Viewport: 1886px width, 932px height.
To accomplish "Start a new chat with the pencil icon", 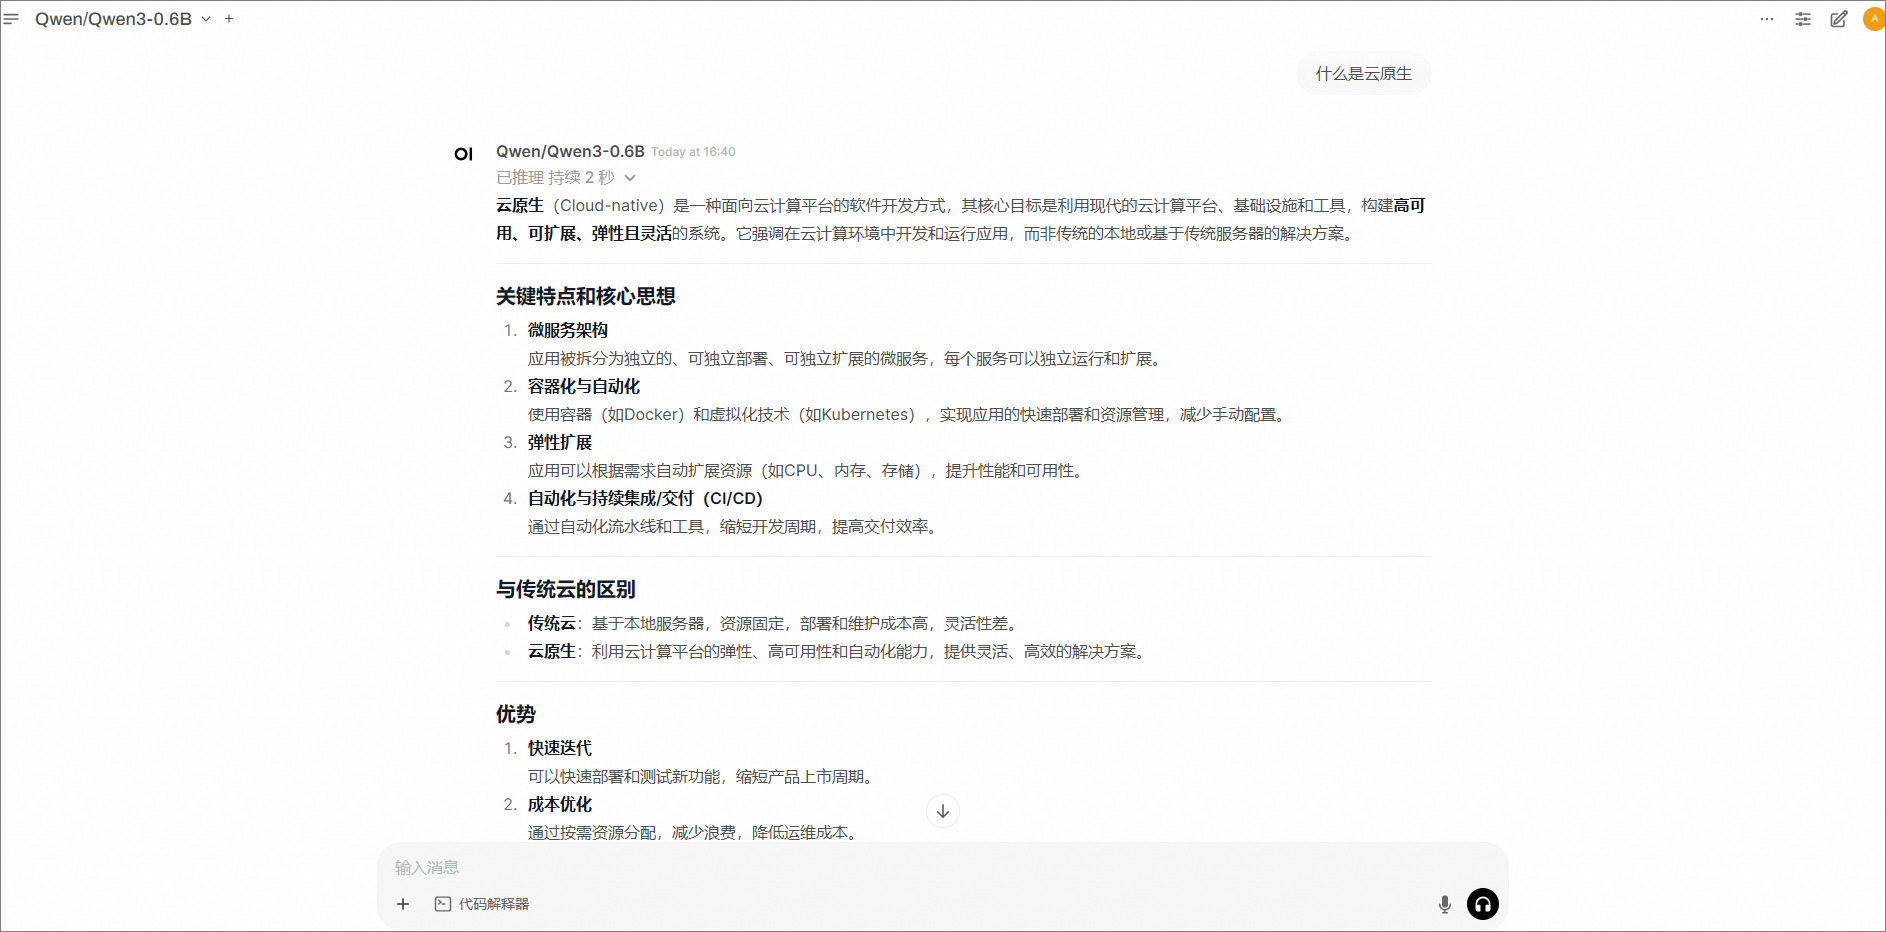I will coord(1839,19).
